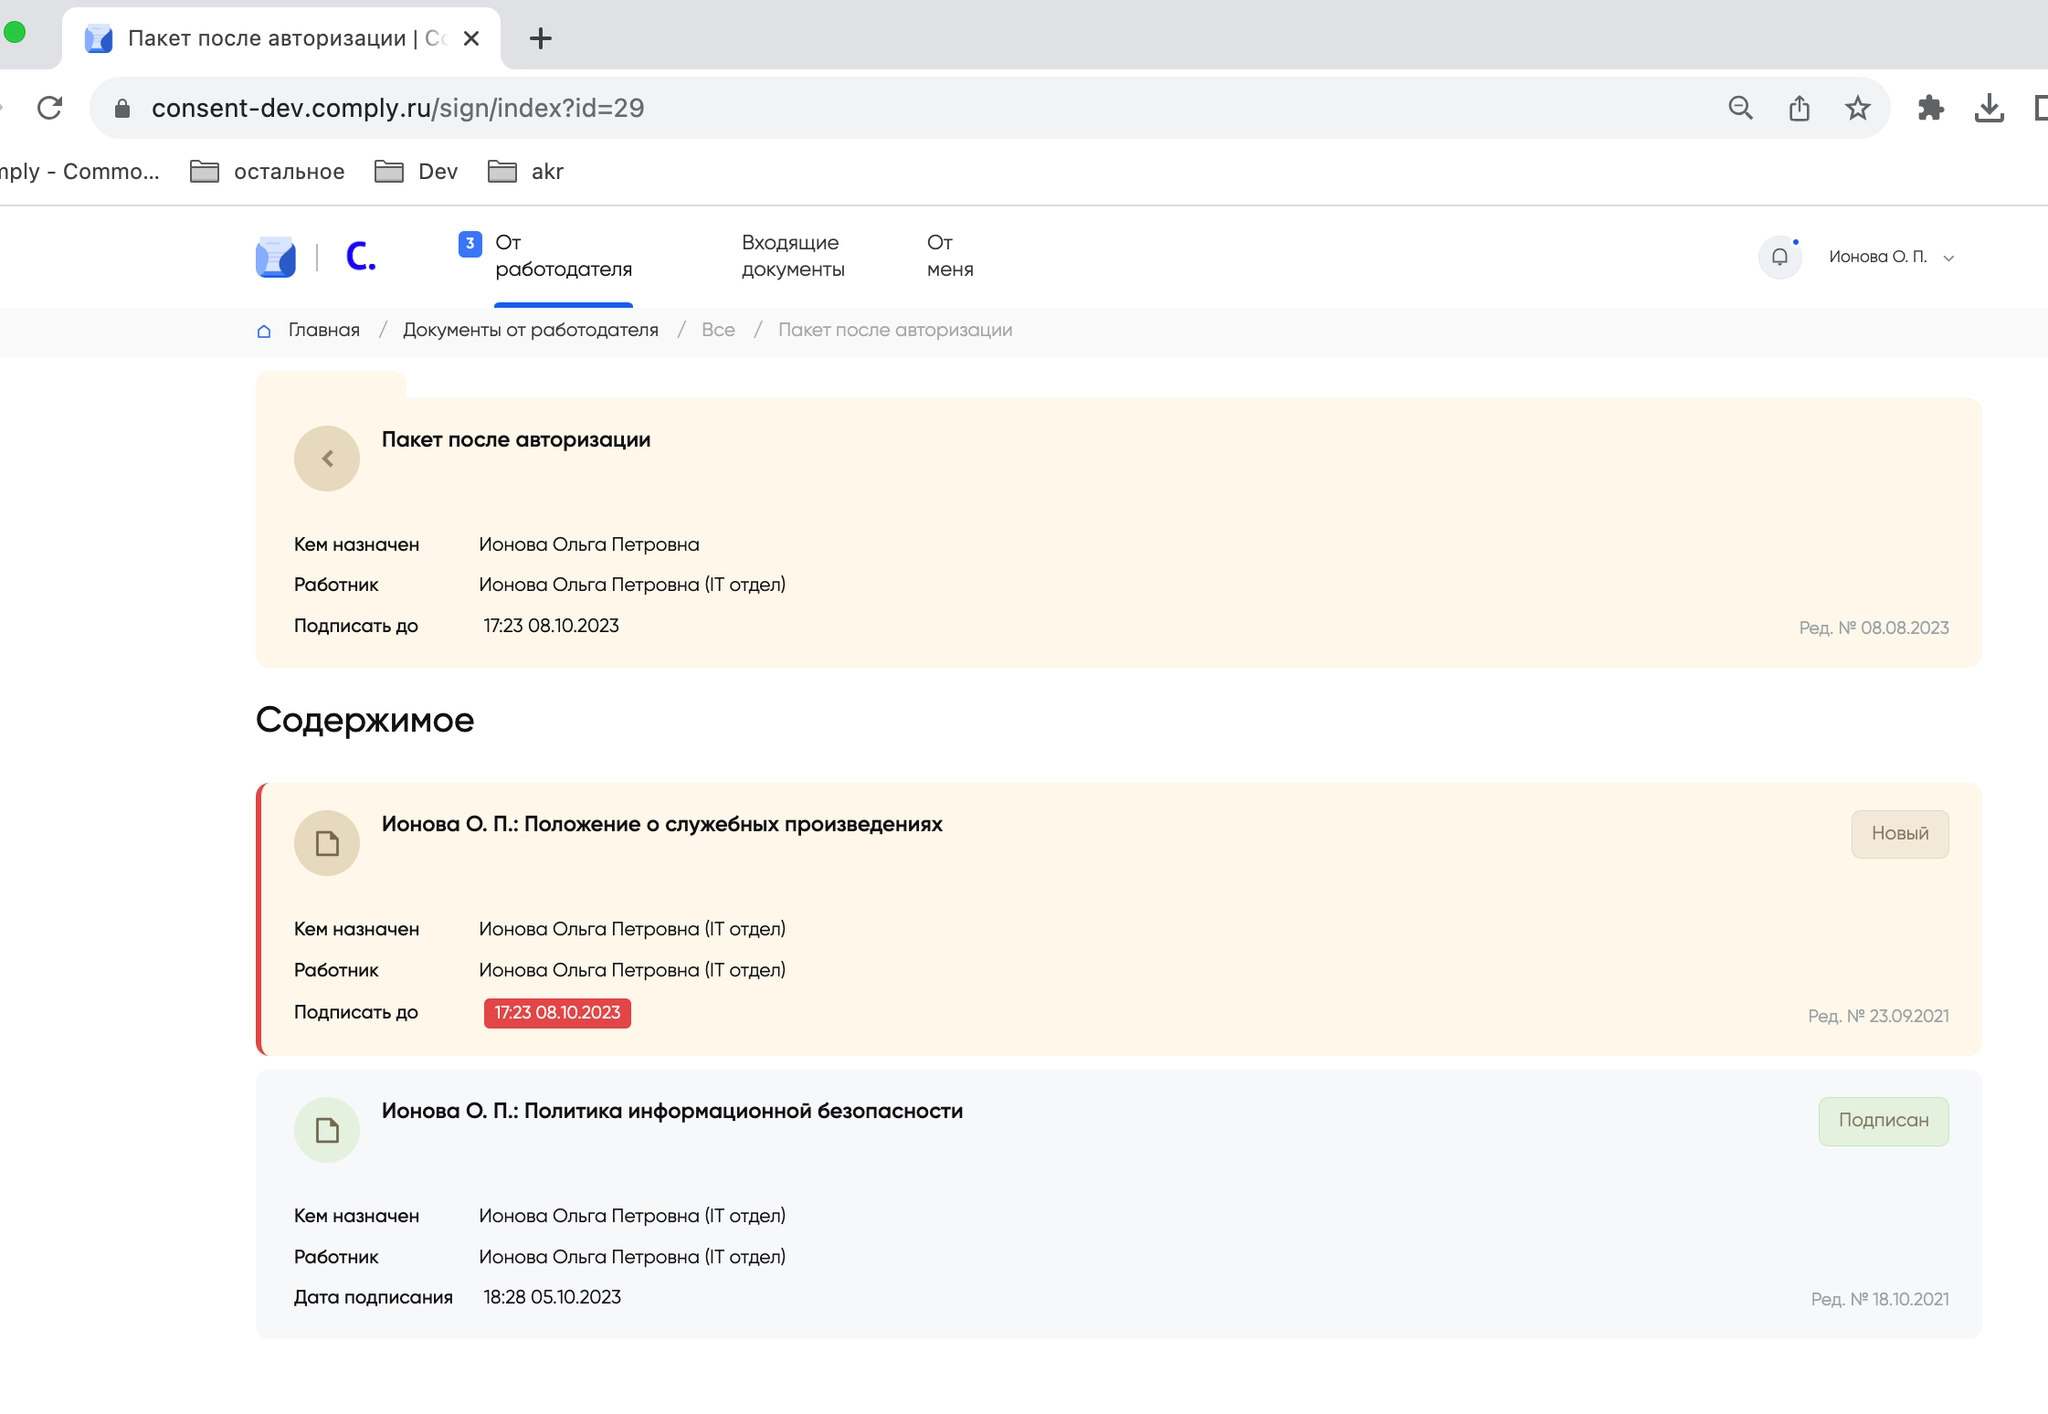Open the Dev bookmarks folder
2048x1414 pixels.
pyautogui.click(x=416, y=171)
